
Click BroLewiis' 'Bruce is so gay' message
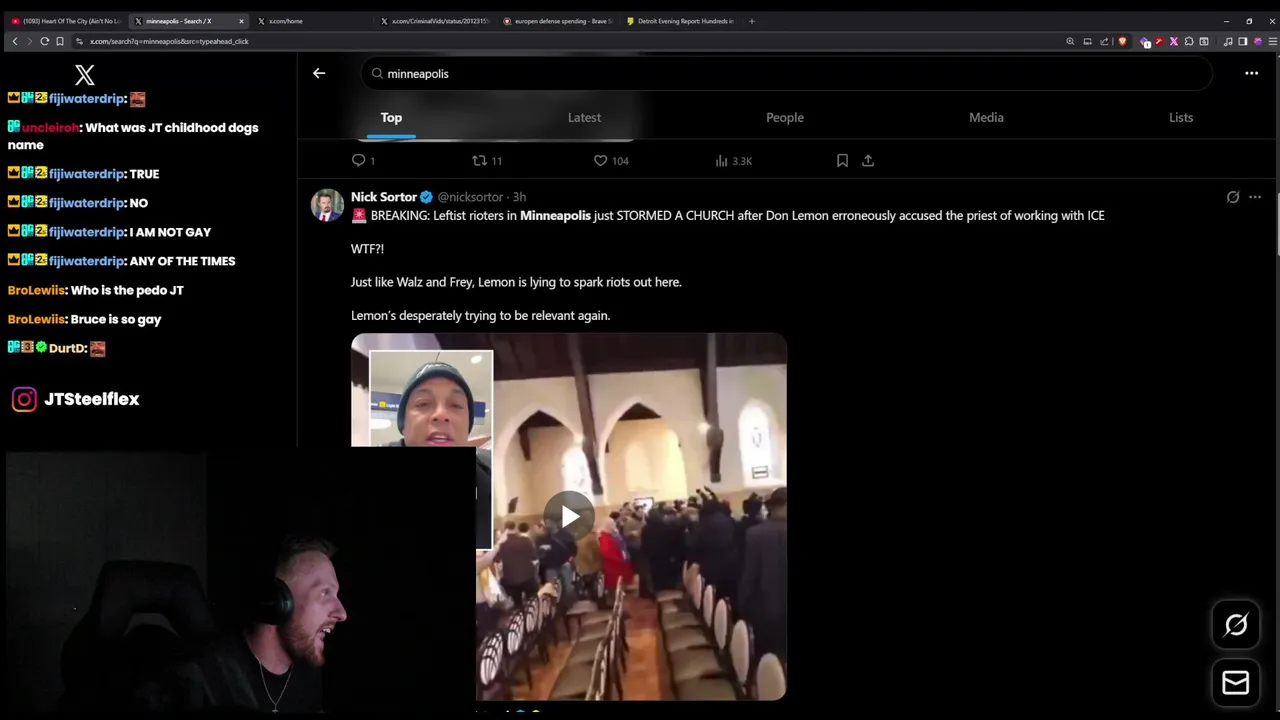tap(84, 319)
